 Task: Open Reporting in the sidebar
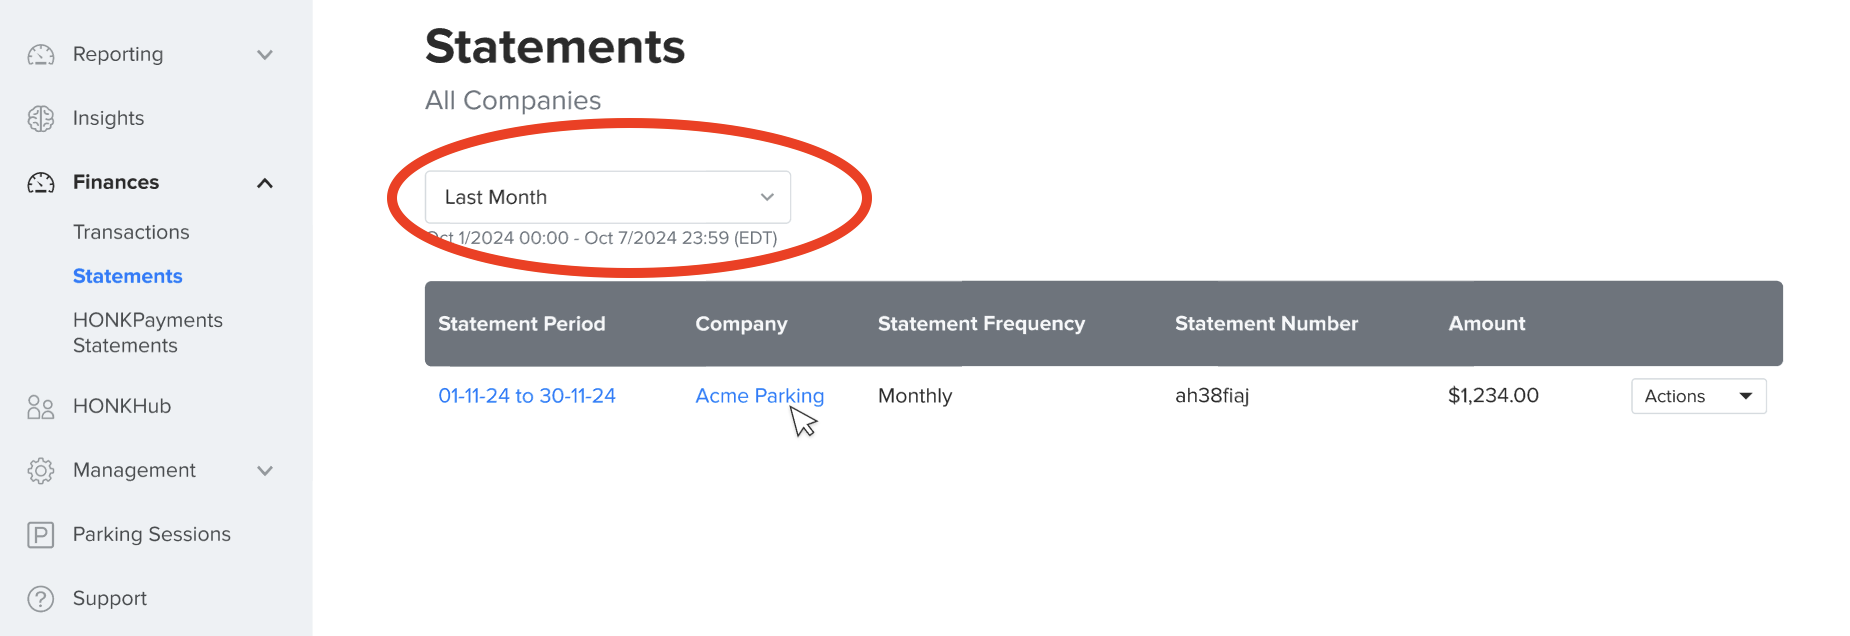click(118, 54)
